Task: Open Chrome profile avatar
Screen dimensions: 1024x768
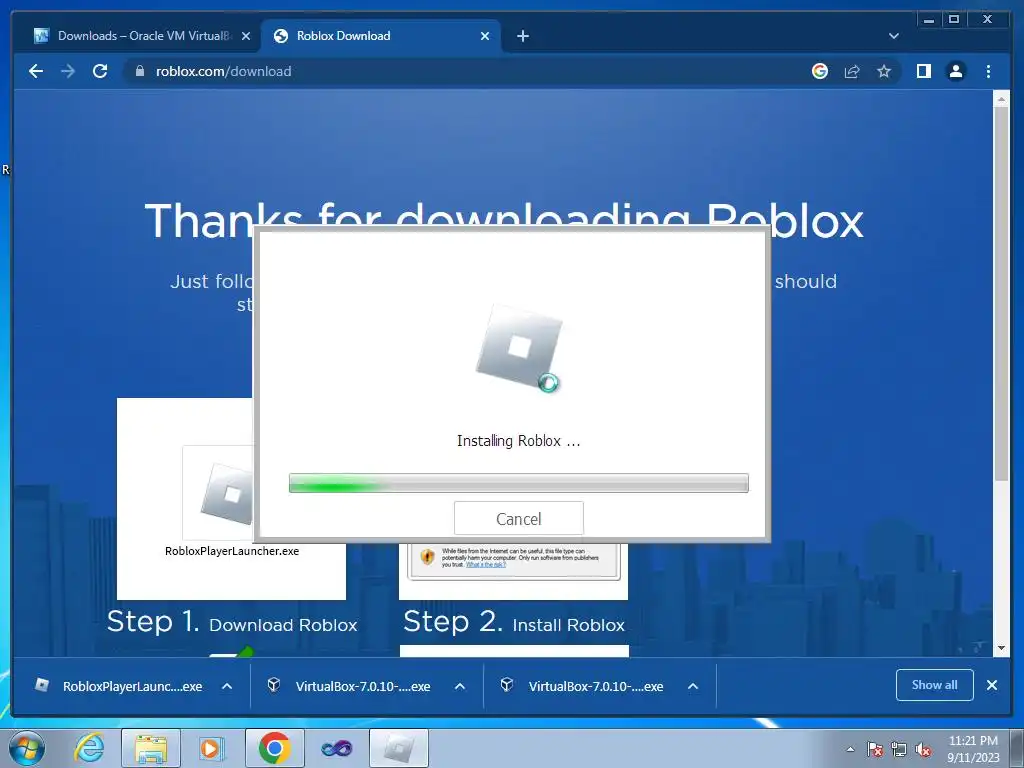Action: 955,71
